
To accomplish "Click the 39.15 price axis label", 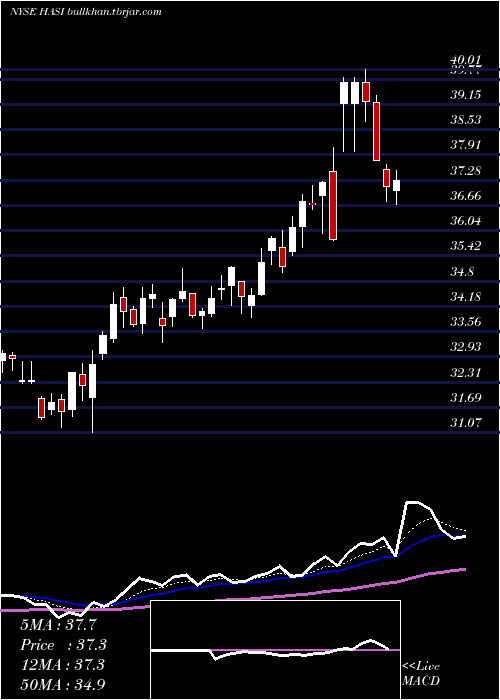I will [465, 95].
